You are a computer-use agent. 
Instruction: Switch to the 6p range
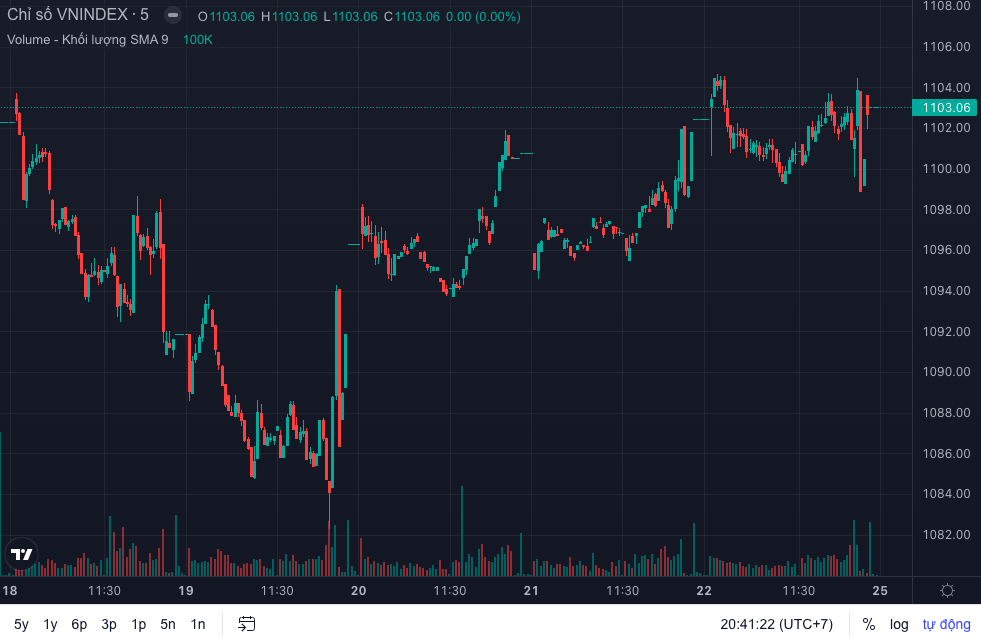coord(79,624)
